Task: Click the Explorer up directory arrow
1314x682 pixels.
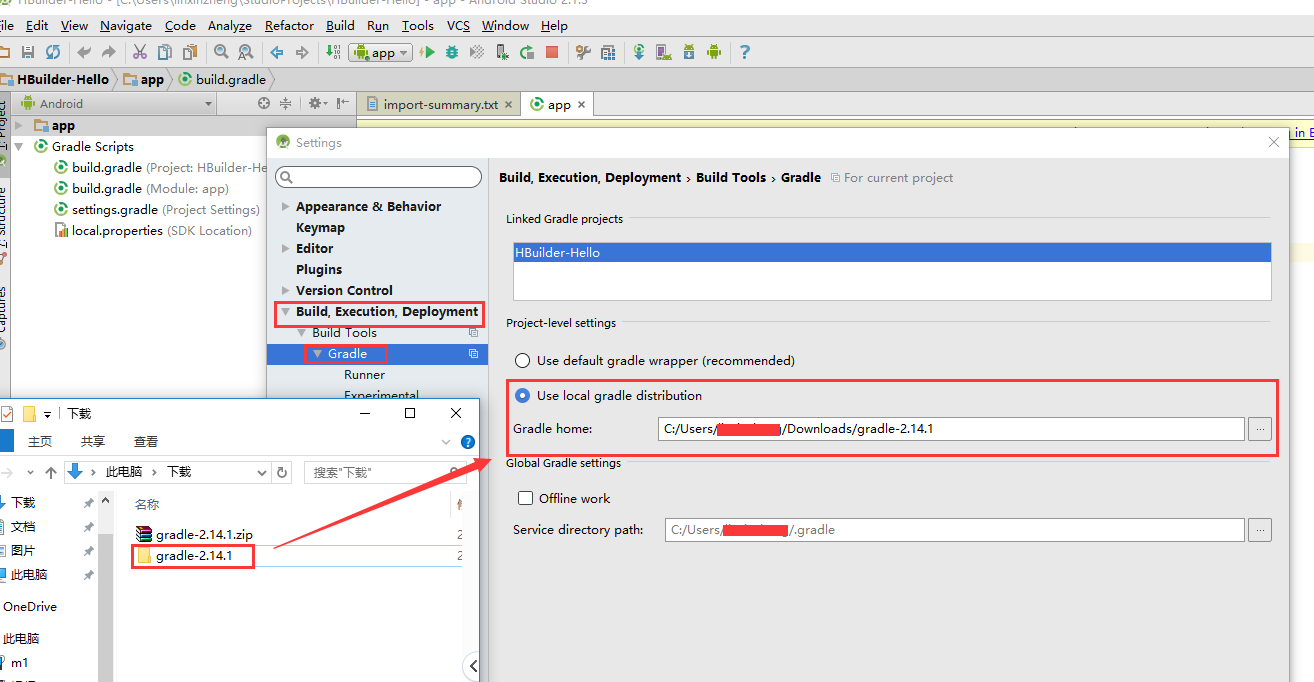Action: (50, 472)
